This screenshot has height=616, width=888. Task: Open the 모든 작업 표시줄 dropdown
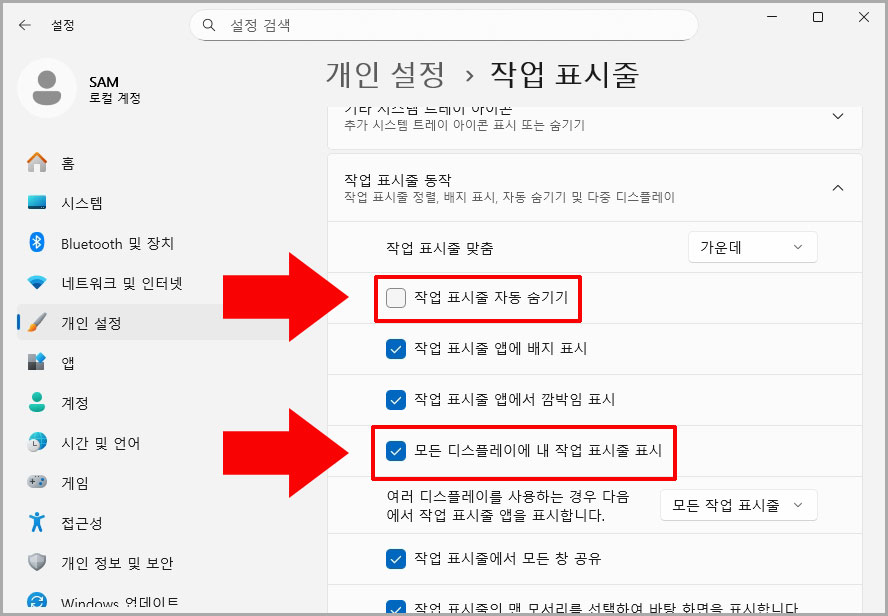[x=738, y=505]
